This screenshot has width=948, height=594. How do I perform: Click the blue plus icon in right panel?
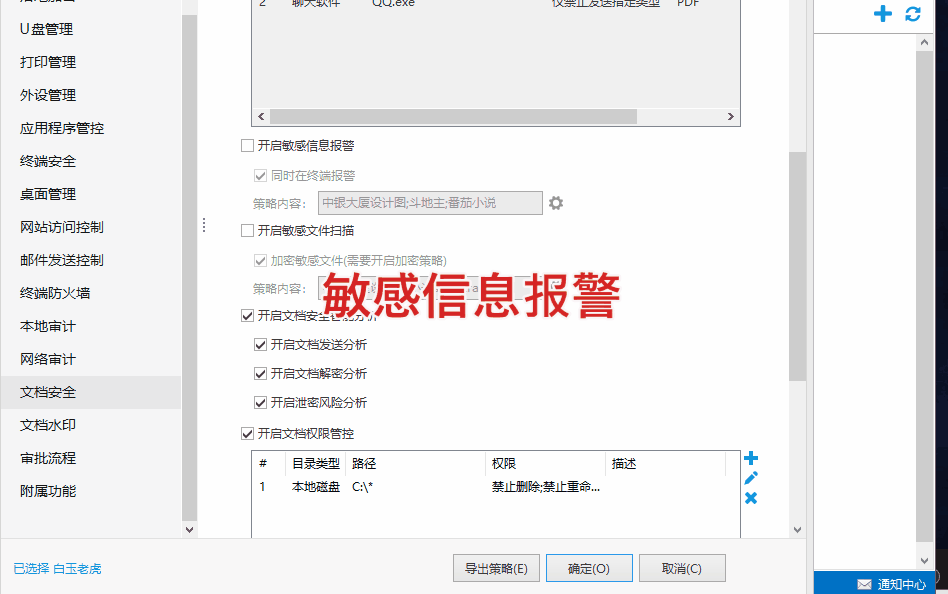[x=883, y=13]
